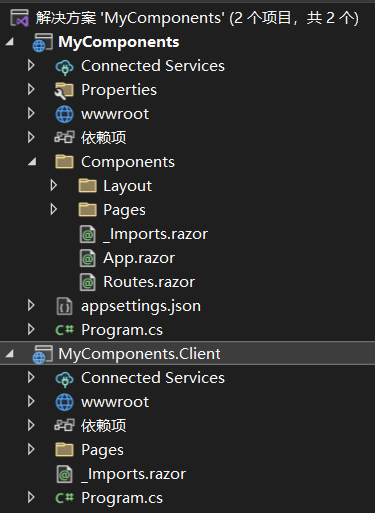This screenshot has width=375, height=513.
Task: Expand the Pages arrow under Components
Action: [x=53, y=209]
